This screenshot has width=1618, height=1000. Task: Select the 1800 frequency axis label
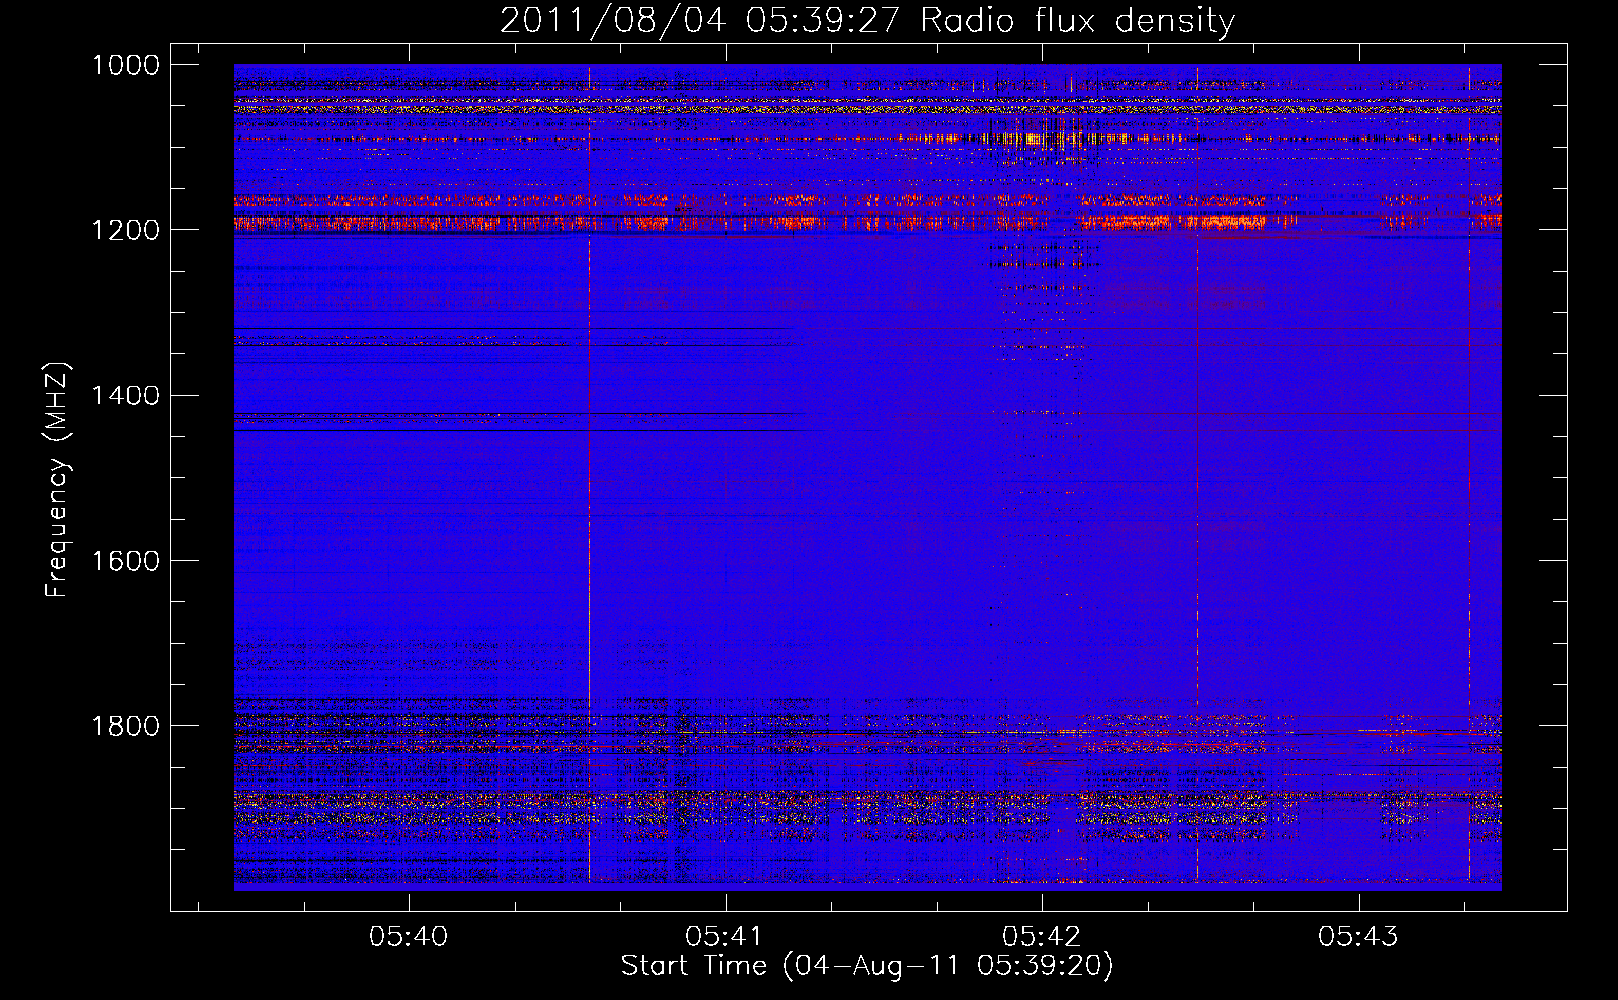pyautogui.click(x=126, y=725)
